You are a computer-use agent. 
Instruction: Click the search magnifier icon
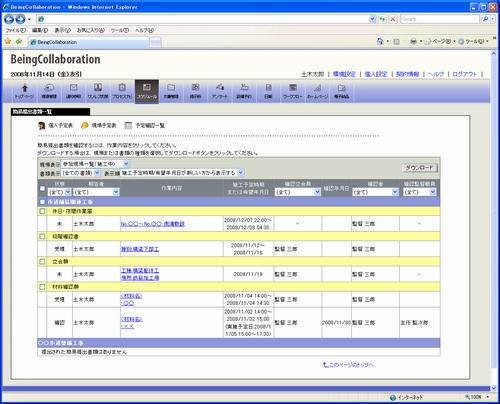485,19
